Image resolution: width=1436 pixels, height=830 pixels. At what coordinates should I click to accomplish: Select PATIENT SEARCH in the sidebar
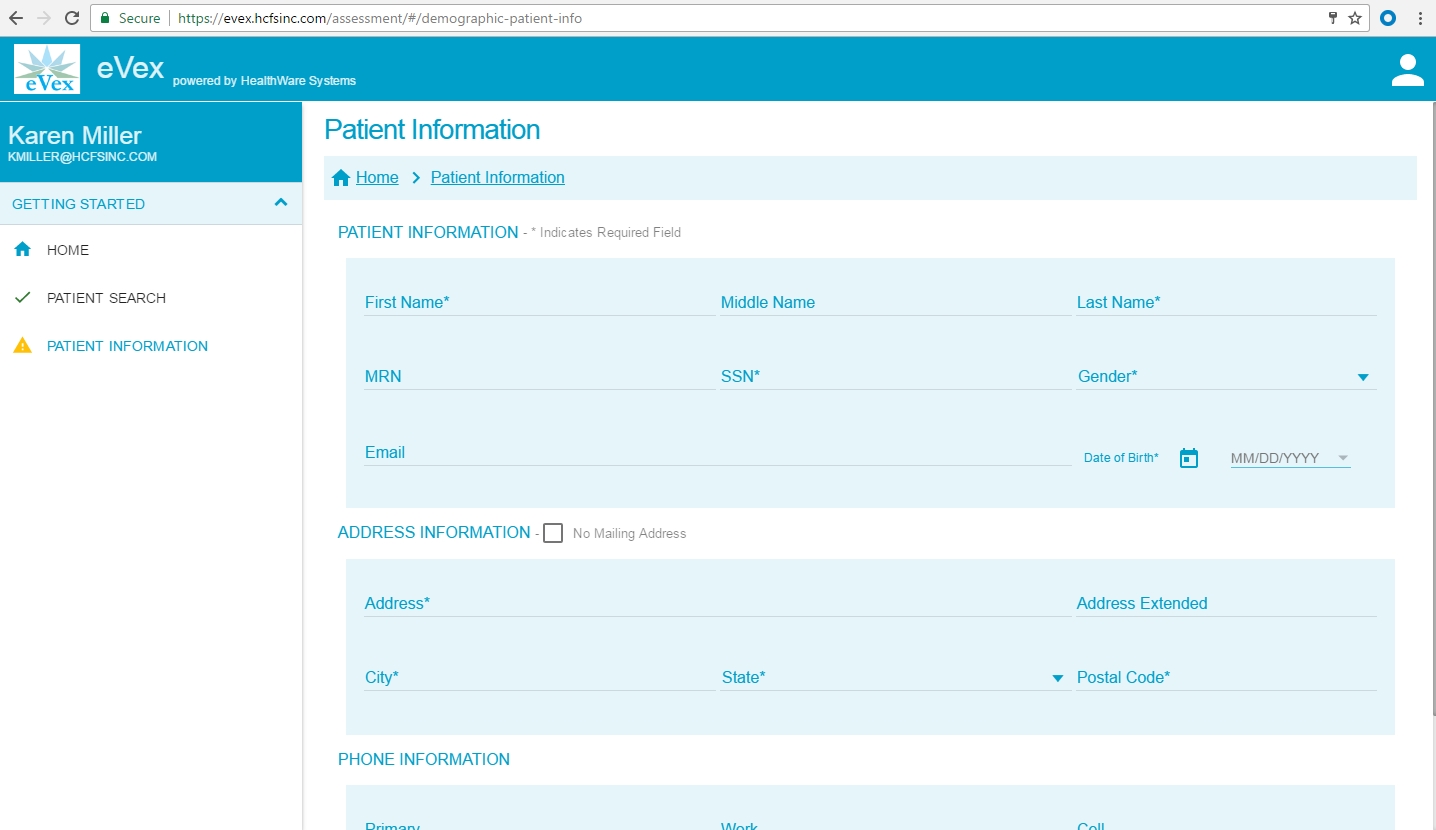[106, 298]
